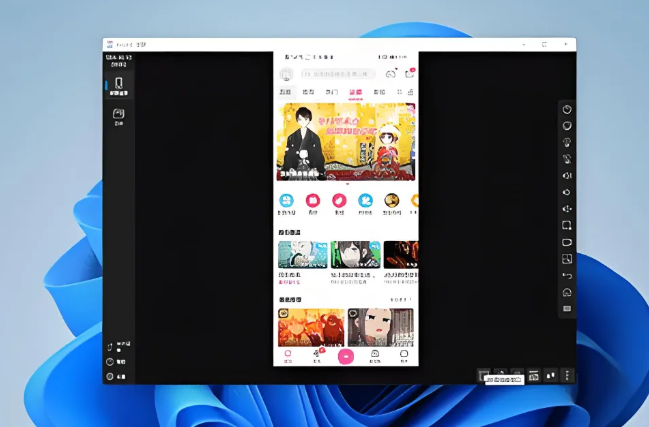Open the large girl with closed eyes thumbnail

pyautogui.click(x=381, y=327)
